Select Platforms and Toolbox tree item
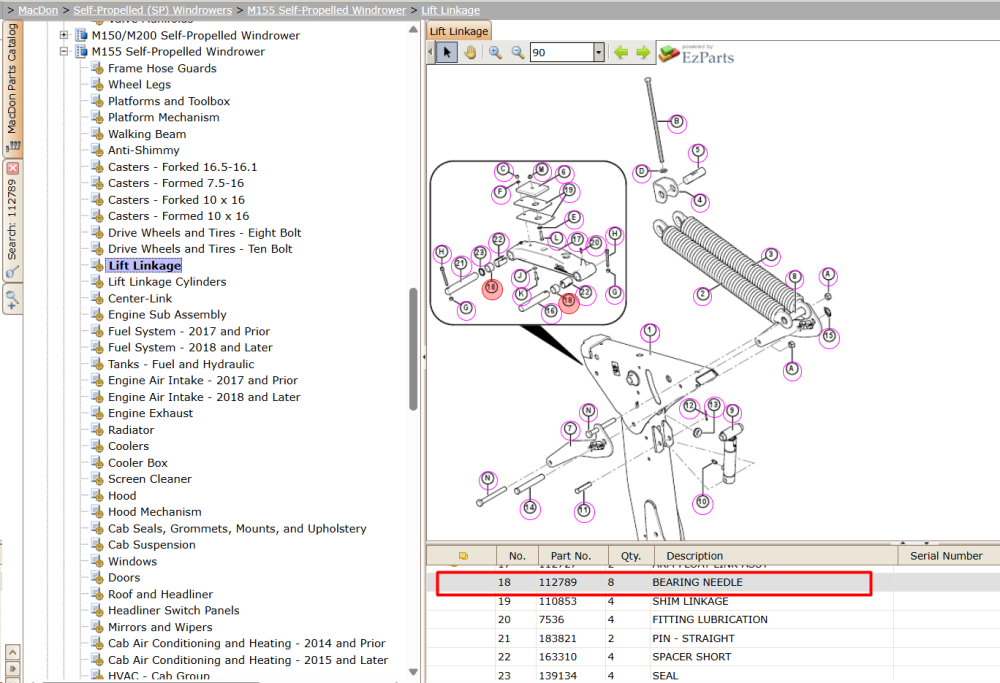Image resolution: width=1000 pixels, height=683 pixels. pyautogui.click(x=169, y=101)
